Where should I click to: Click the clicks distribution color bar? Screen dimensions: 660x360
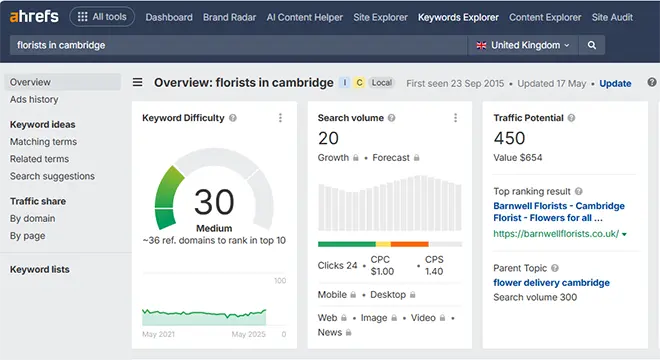(390, 244)
